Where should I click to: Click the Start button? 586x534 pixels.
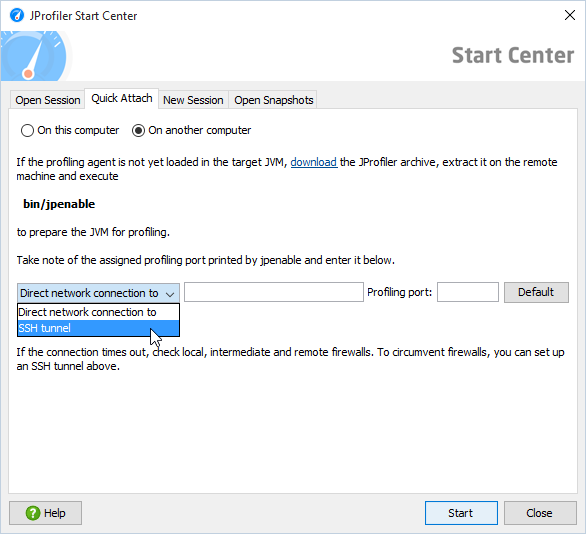tap(461, 513)
